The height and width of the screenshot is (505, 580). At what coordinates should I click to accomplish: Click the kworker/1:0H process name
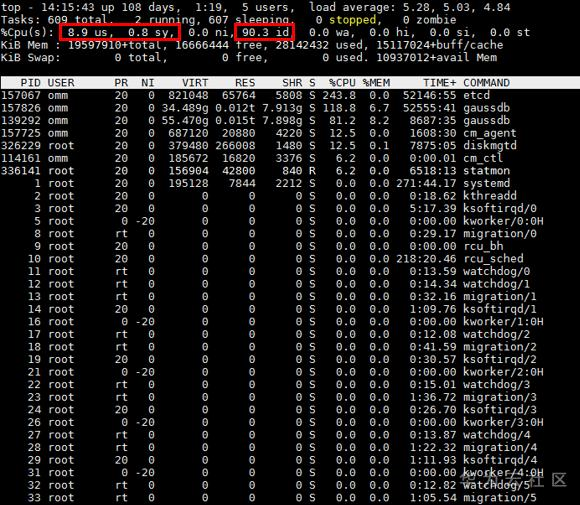coord(503,322)
